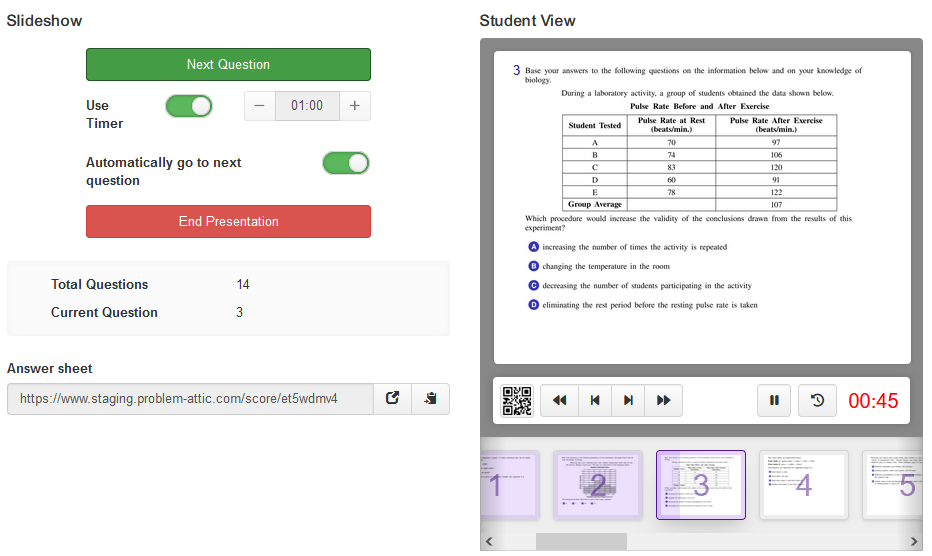
Task: Increase timer duration with plus button
Action: pyautogui.click(x=354, y=106)
